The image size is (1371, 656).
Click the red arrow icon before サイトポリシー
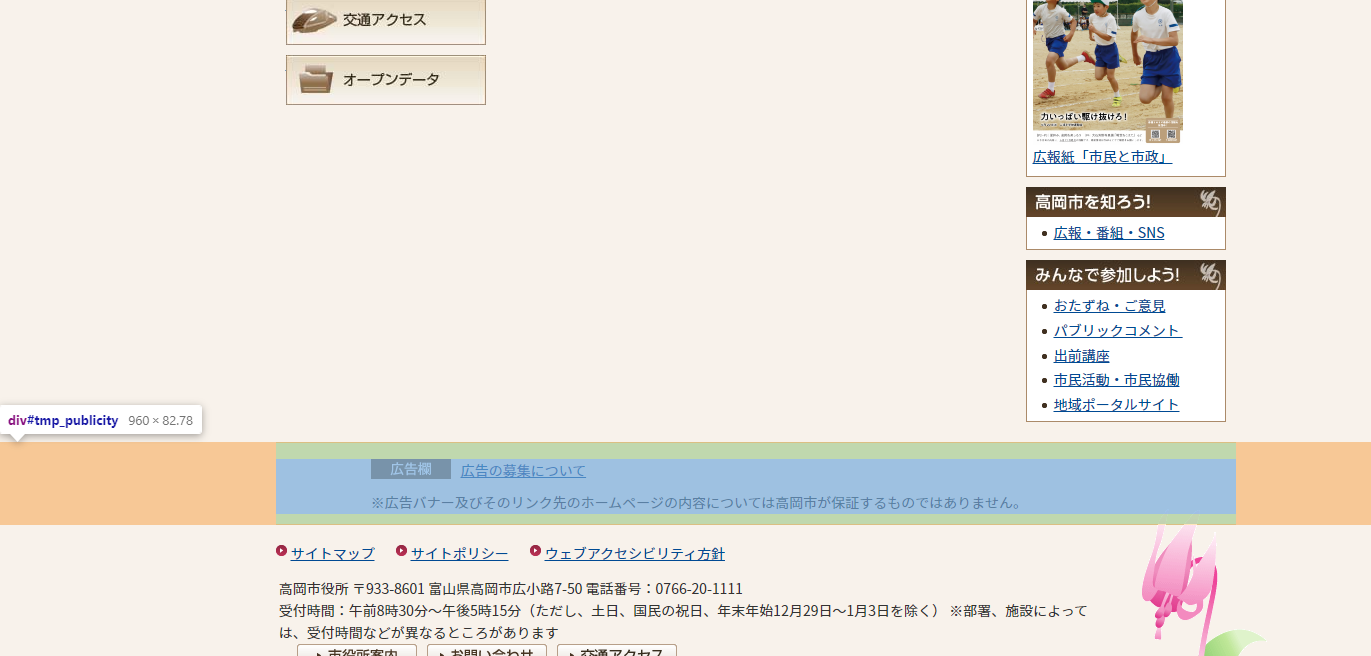tap(400, 551)
